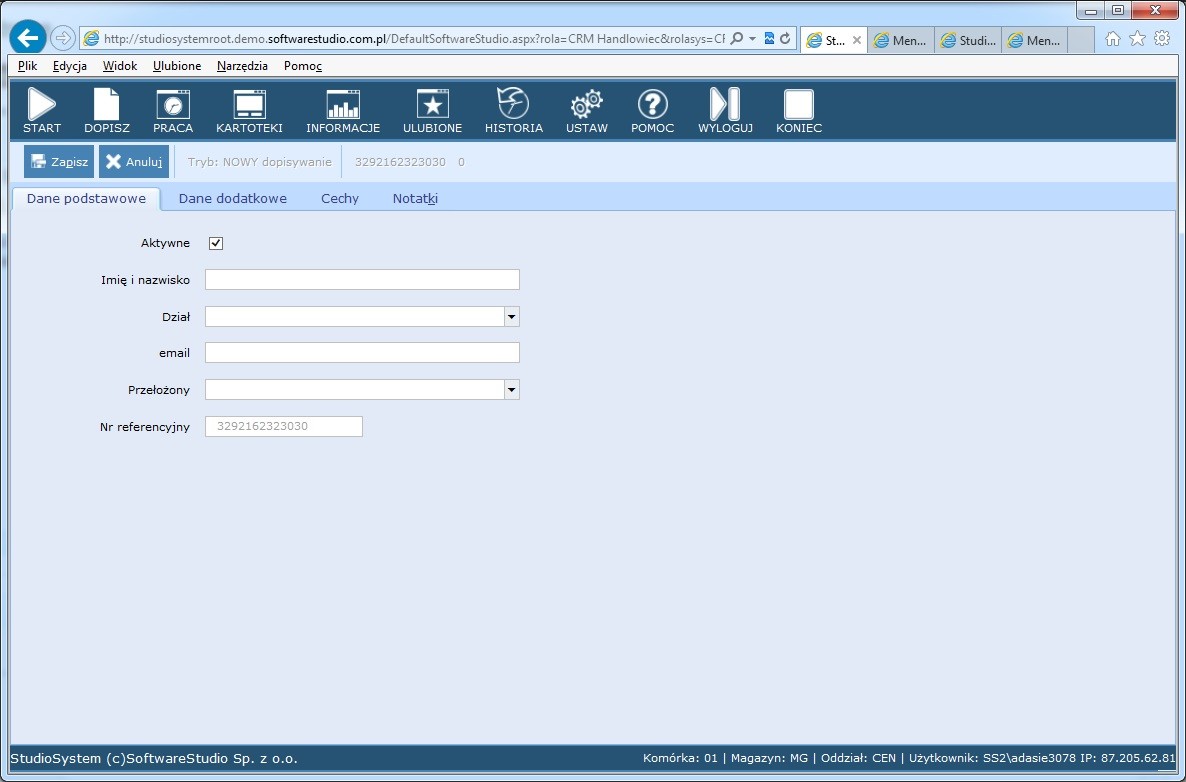Open the Widok menu
The image size is (1186, 782).
pos(120,66)
